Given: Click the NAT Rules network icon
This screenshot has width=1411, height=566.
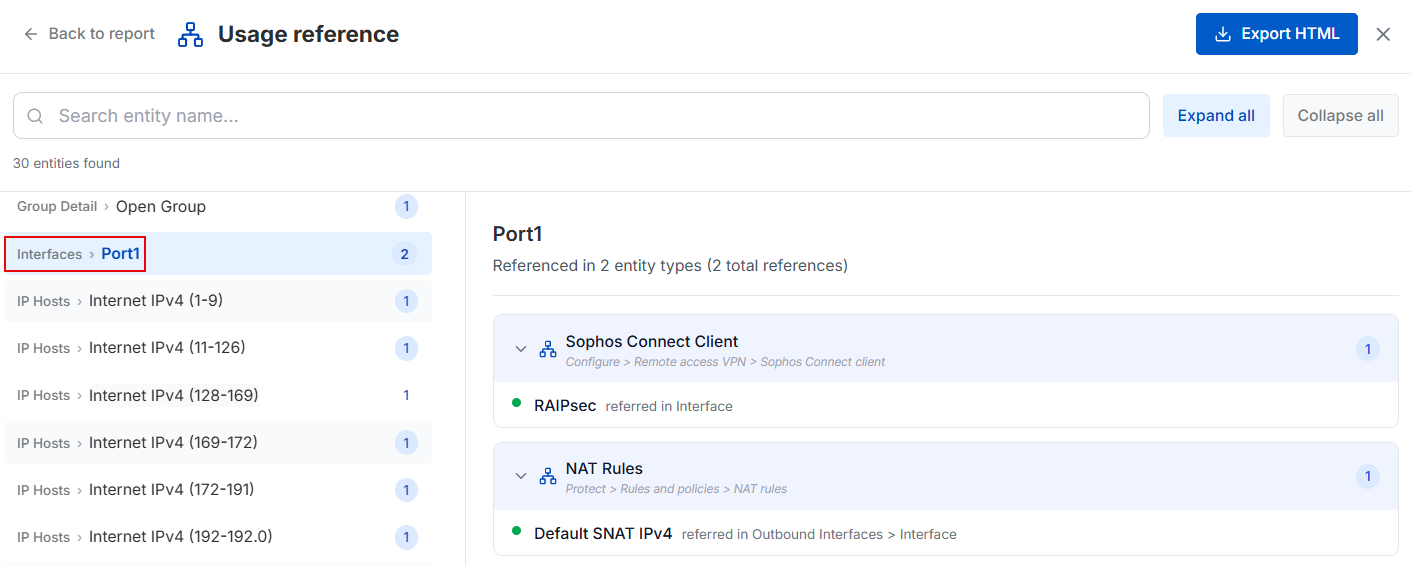Looking at the screenshot, I should pos(548,476).
